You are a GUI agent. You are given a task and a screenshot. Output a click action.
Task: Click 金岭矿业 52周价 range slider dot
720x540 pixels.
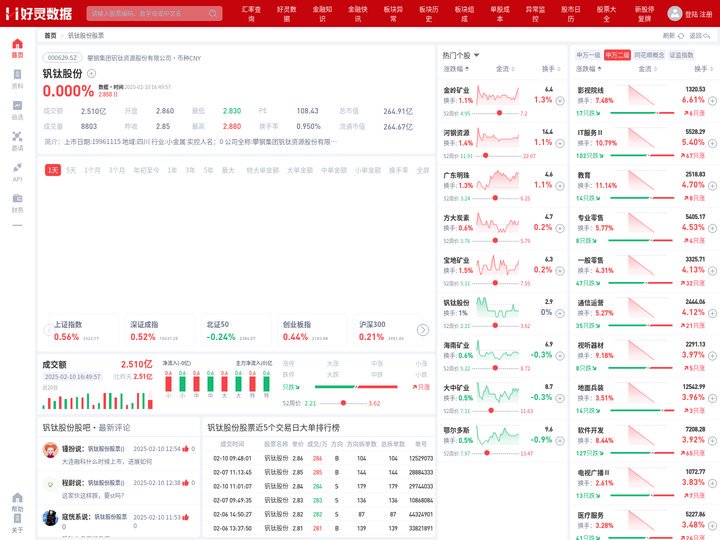[x=499, y=113]
